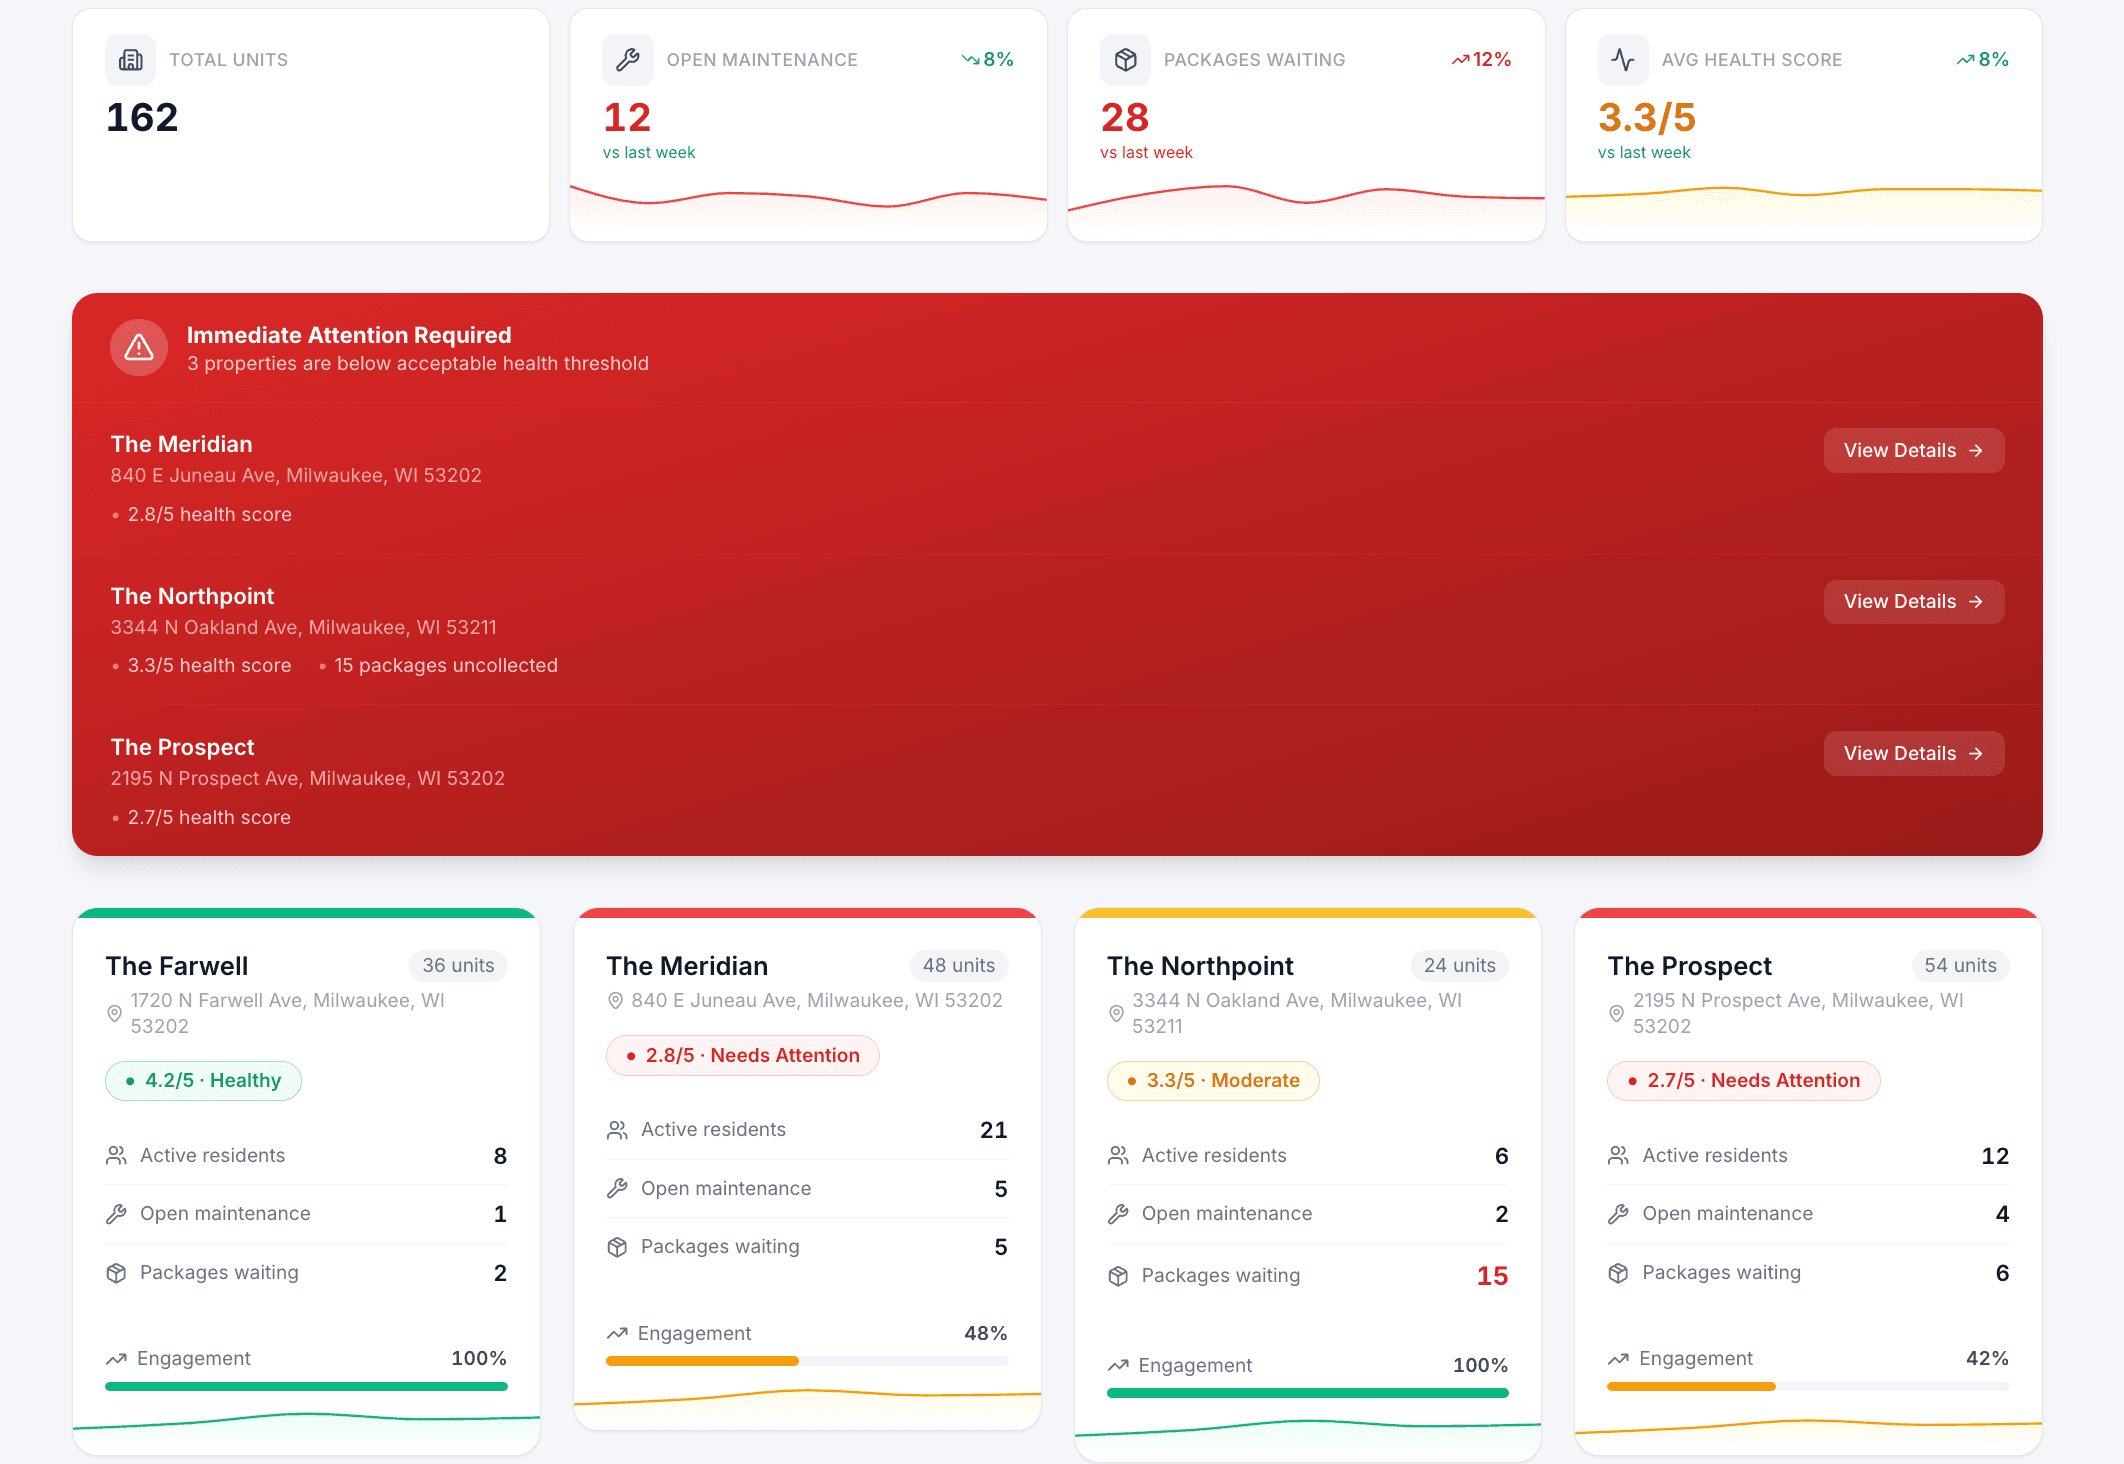Click the 3.3/5 Moderate status badge
2124x1464 pixels.
[x=1213, y=1081]
